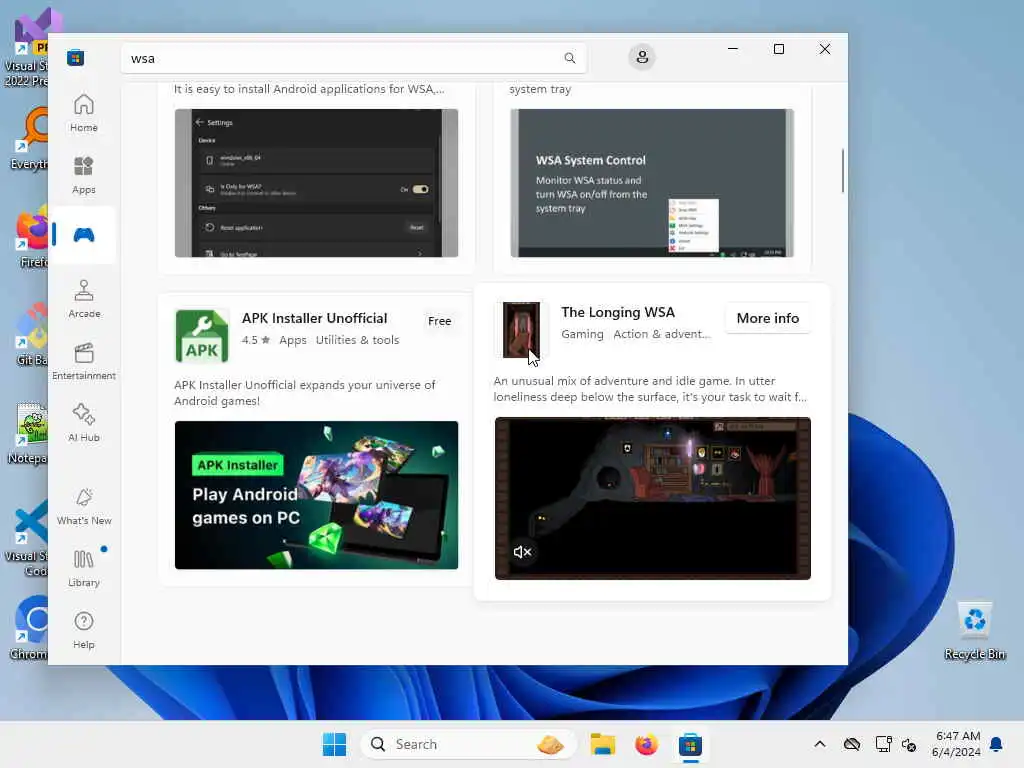Image resolution: width=1024 pixels, height=768 pixels.
Task: Click the taskbar Search box
Action: pyautogui.click(x=468, y=744)
